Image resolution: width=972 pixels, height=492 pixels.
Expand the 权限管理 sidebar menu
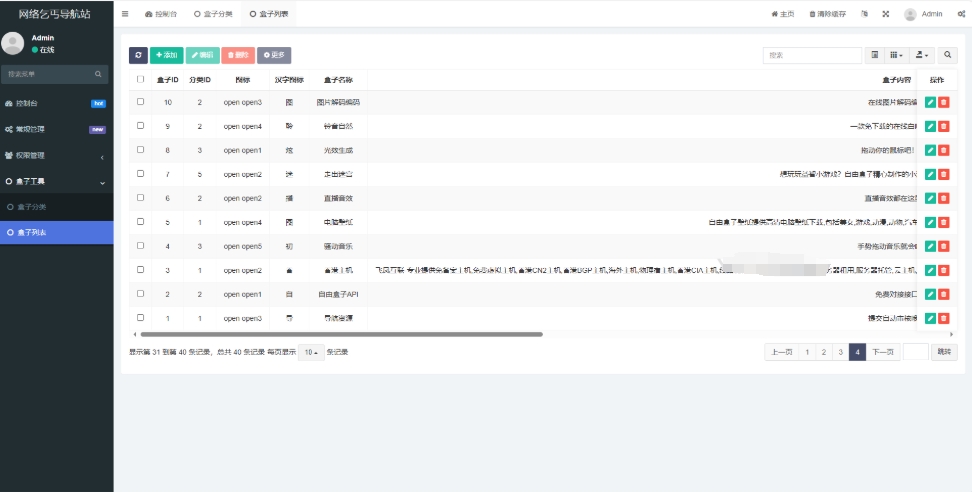pos(56,156)
